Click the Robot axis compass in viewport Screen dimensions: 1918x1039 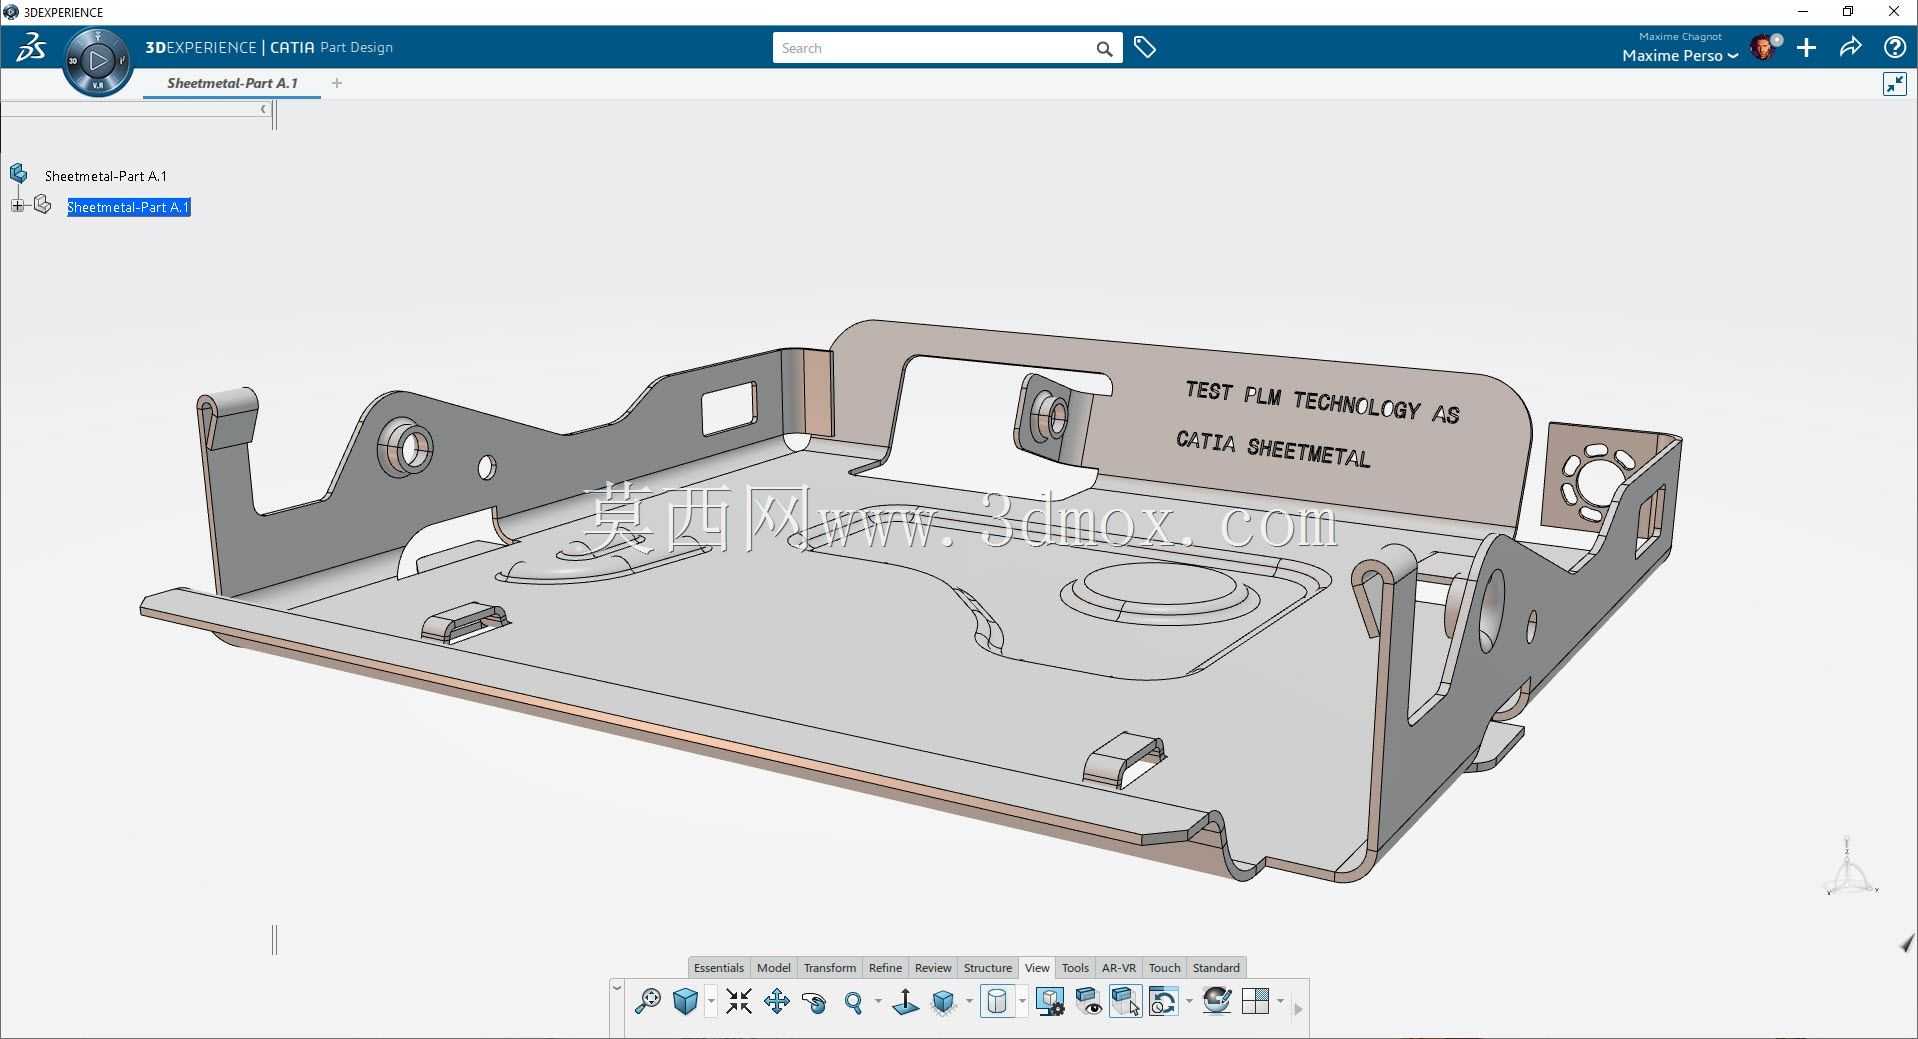(1849, 868)
